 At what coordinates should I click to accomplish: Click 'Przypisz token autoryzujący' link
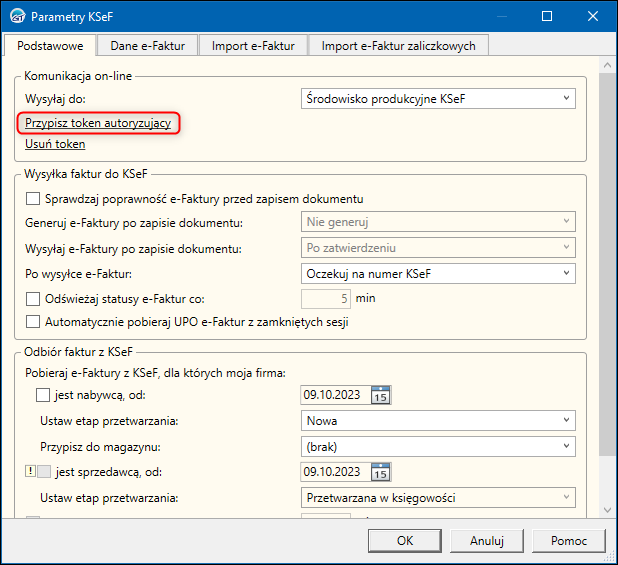coord(98,123)
